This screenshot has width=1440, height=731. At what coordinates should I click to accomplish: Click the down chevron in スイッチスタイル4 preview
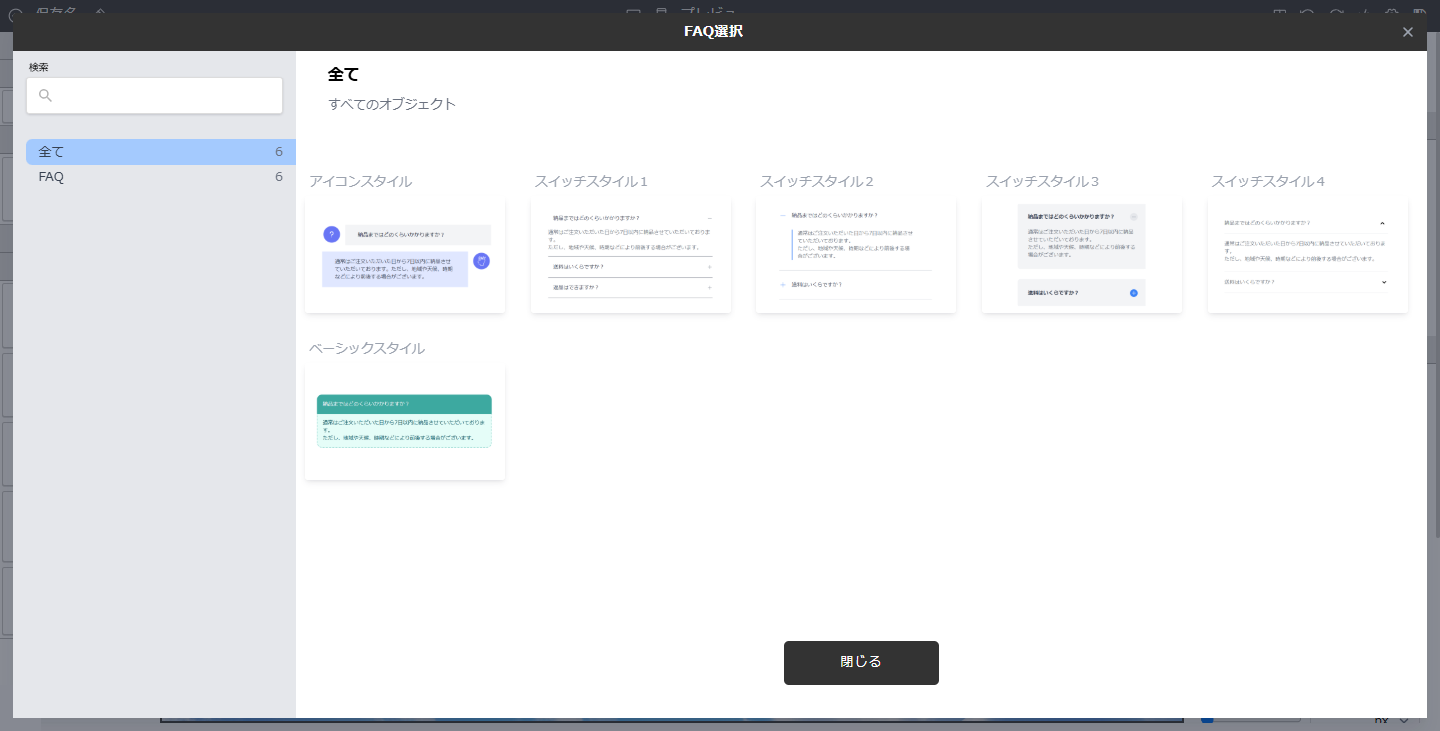[x=1383, y=282]
